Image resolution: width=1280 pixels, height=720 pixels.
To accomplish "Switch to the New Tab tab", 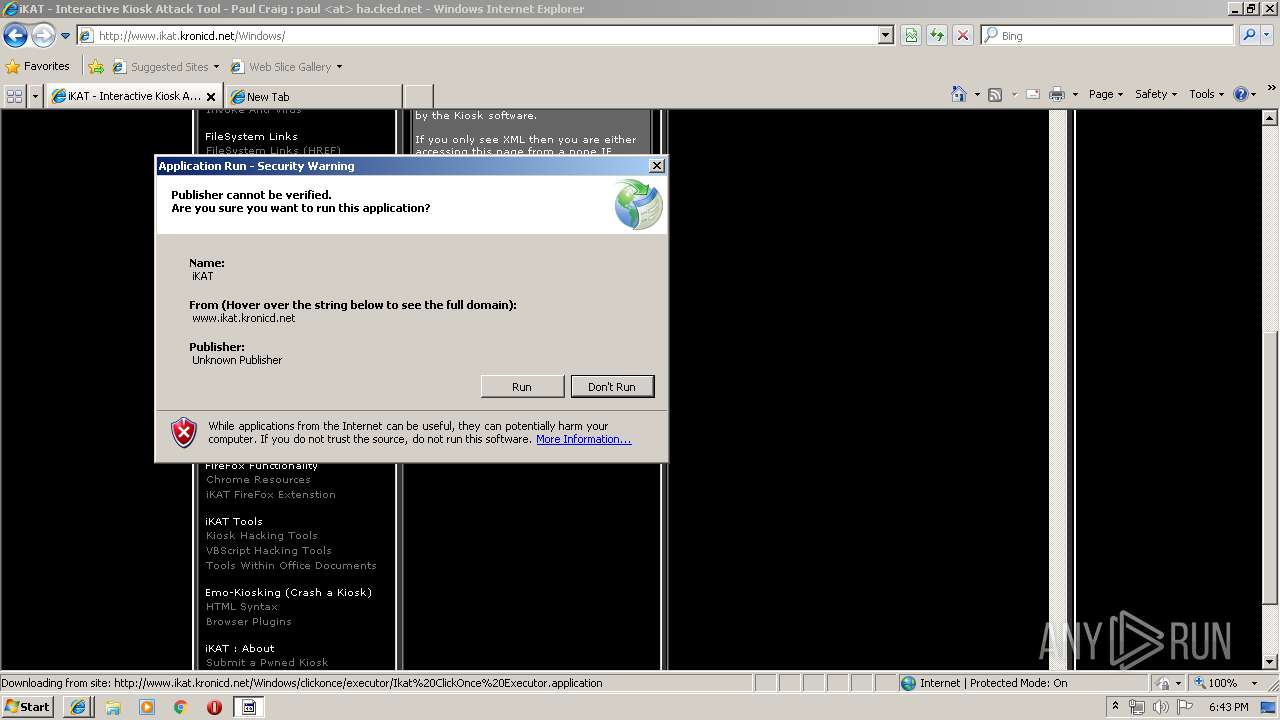I will pyautogui.click(x=314, y=96).
